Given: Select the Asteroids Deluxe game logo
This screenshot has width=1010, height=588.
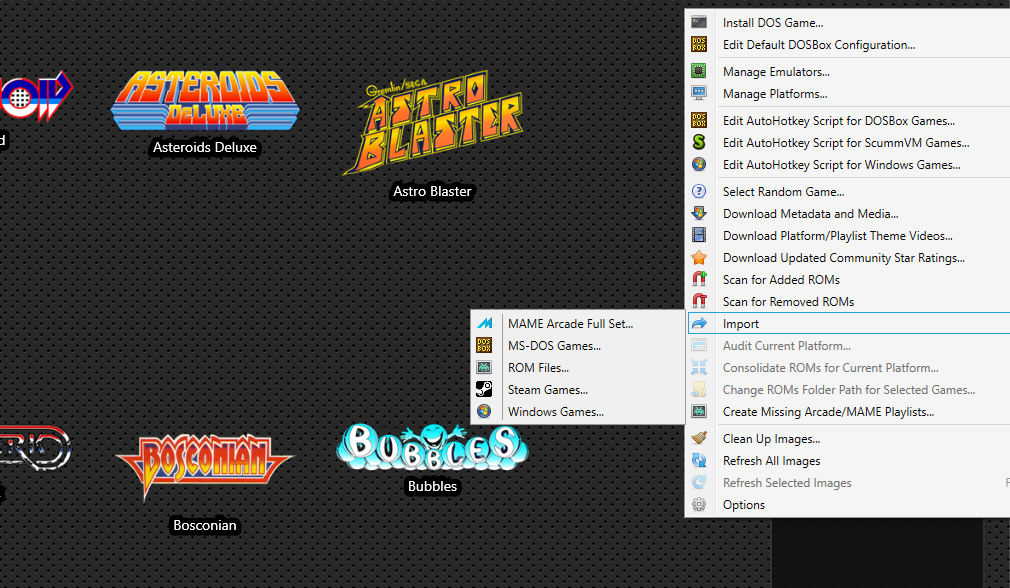Looking at the screenshot, I should click(x=205, y=100).
